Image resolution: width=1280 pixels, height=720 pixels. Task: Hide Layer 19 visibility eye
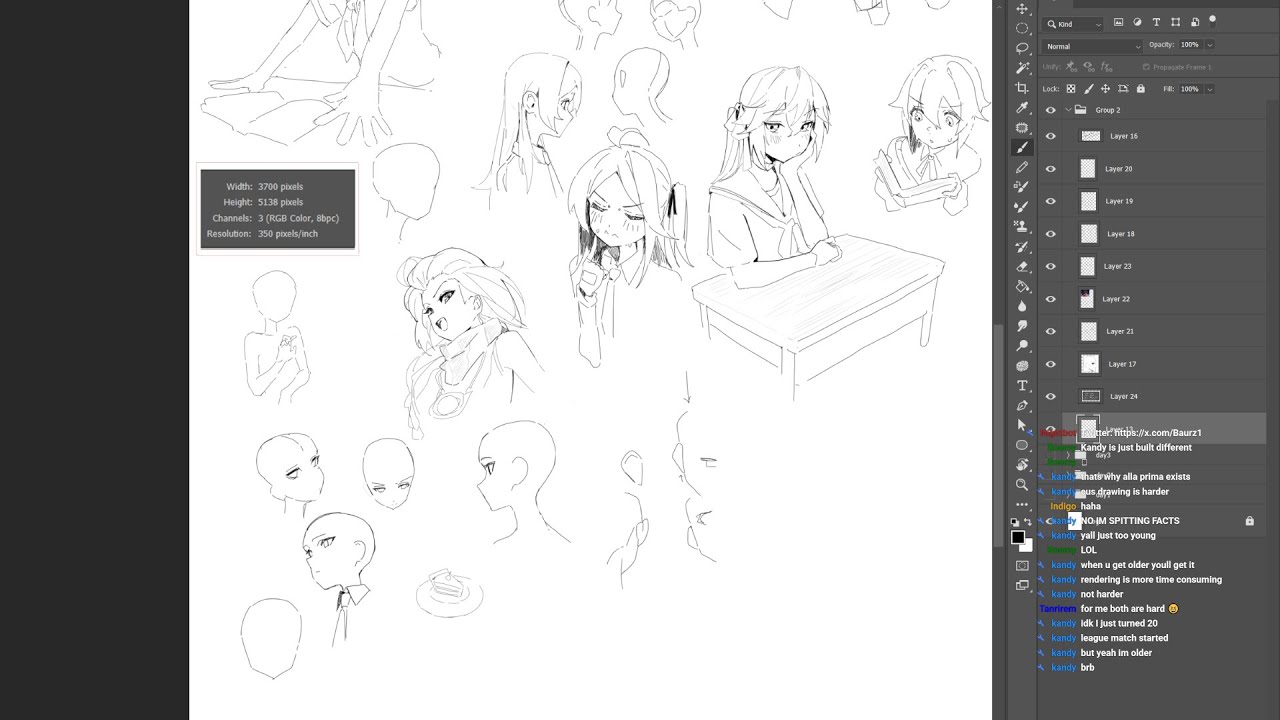point(1050,201)
